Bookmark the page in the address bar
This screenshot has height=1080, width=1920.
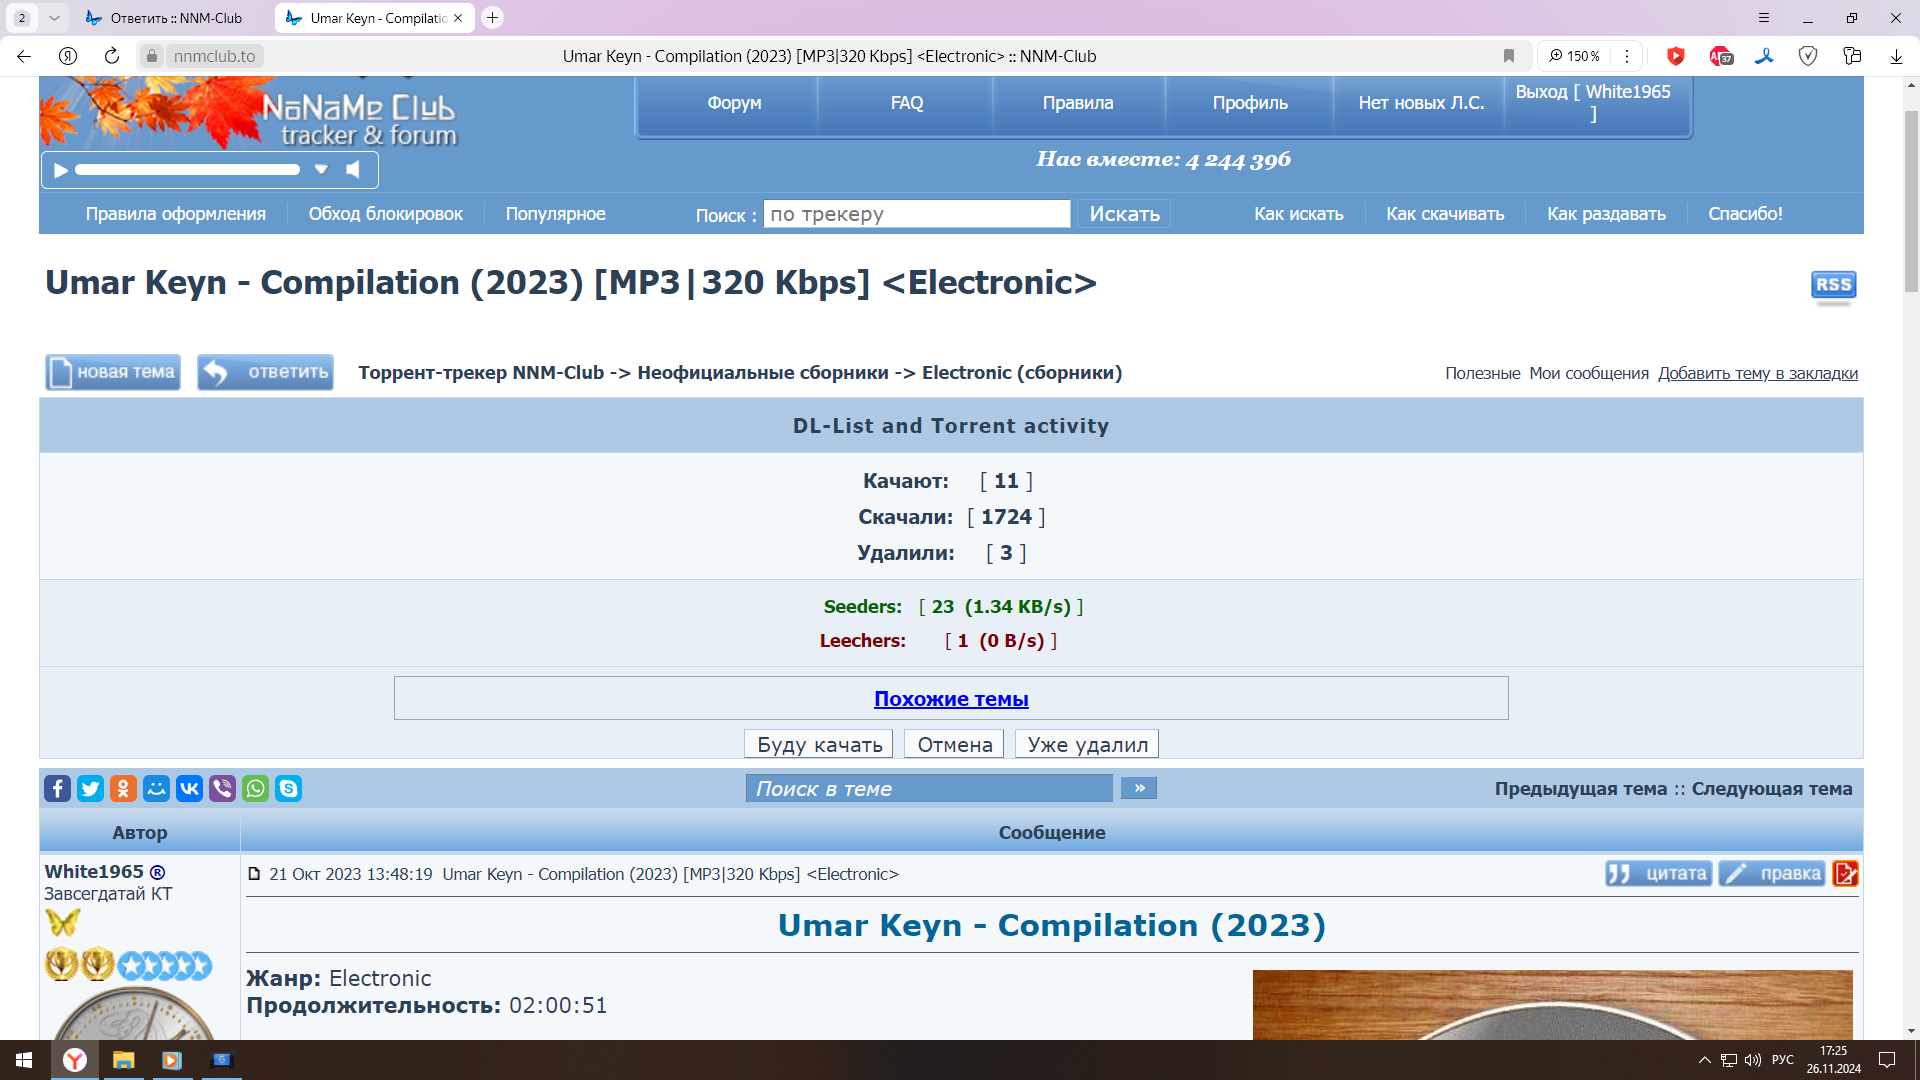click(1509, 56)
